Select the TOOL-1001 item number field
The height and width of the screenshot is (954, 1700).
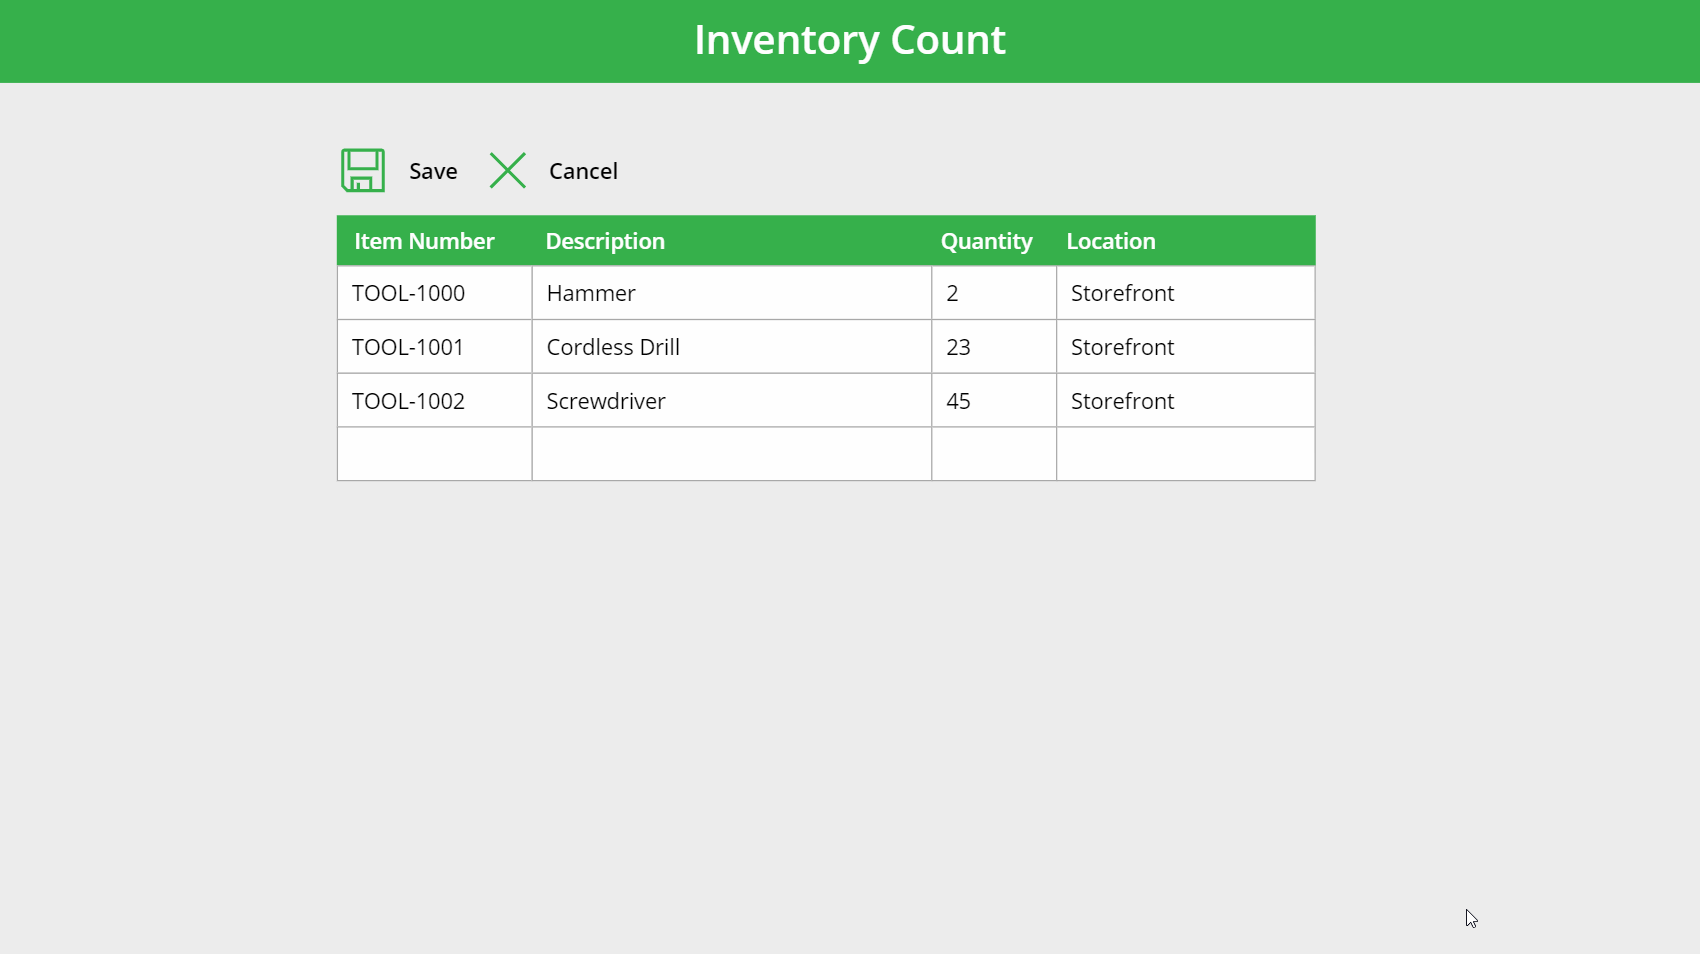[x=434, y=347]
